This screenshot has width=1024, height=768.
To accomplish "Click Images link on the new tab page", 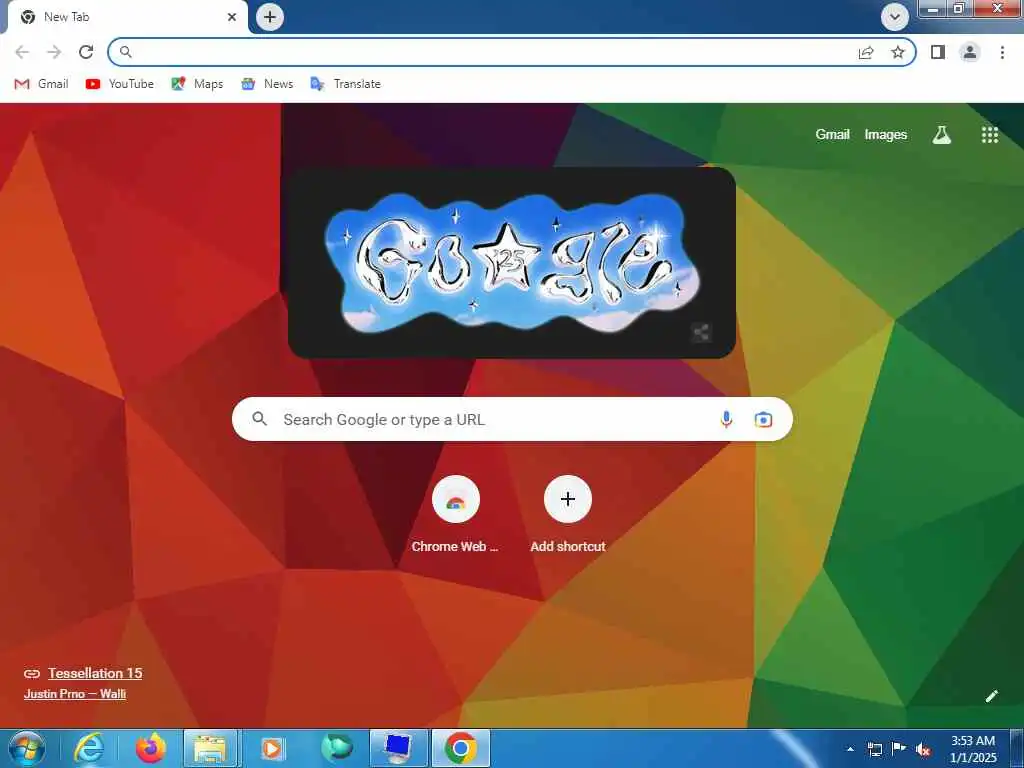I will tap(886, 135).
